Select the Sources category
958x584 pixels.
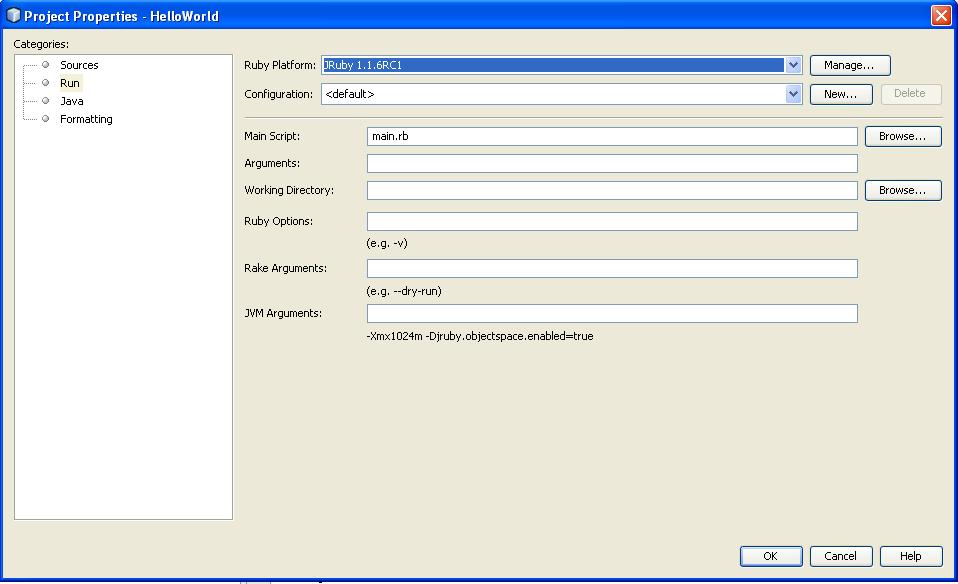79,65
